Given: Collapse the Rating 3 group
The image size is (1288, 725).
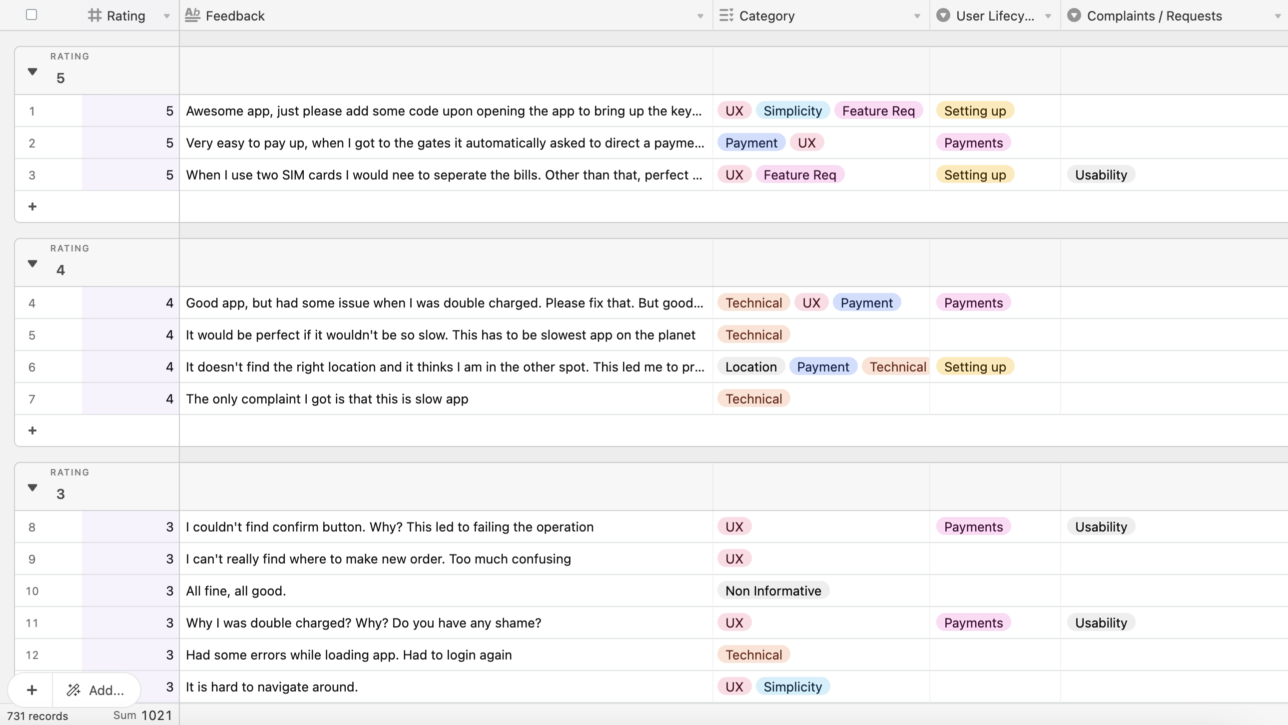Looking at the screenshot, I should pyautogui.click(x=32, y=488).
